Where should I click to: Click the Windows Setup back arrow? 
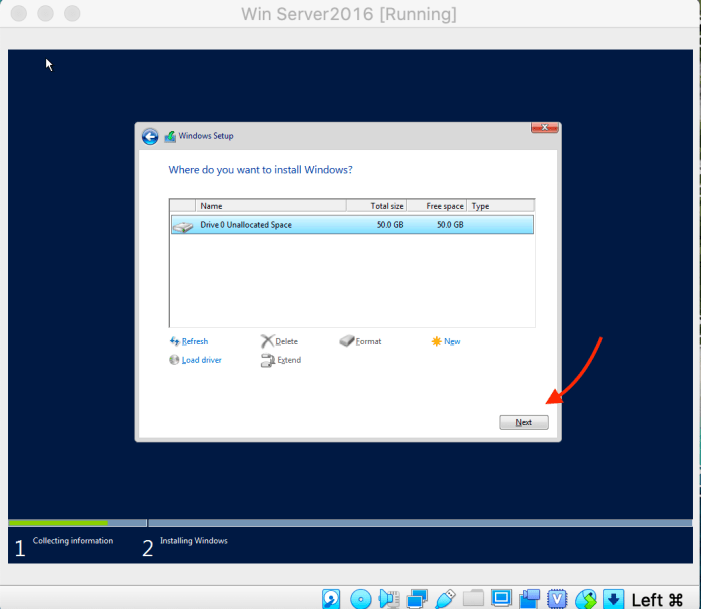(x=150, y=136)
